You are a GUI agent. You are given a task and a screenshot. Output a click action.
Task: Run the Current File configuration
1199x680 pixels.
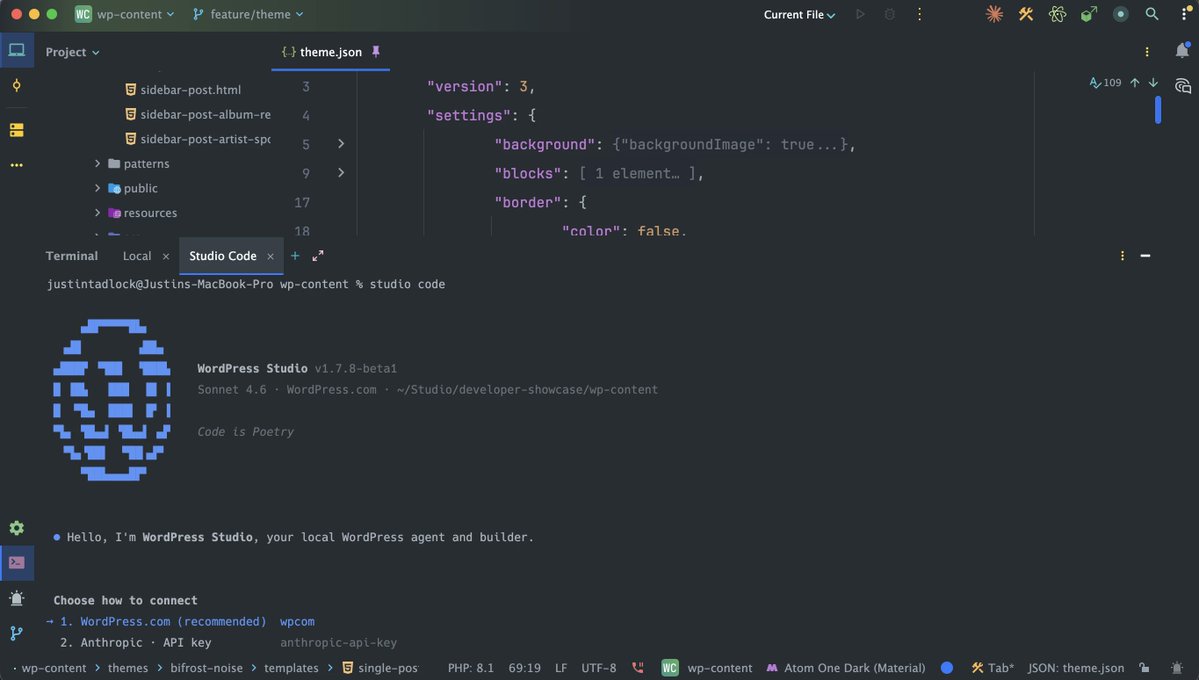[x=860, y=14]
